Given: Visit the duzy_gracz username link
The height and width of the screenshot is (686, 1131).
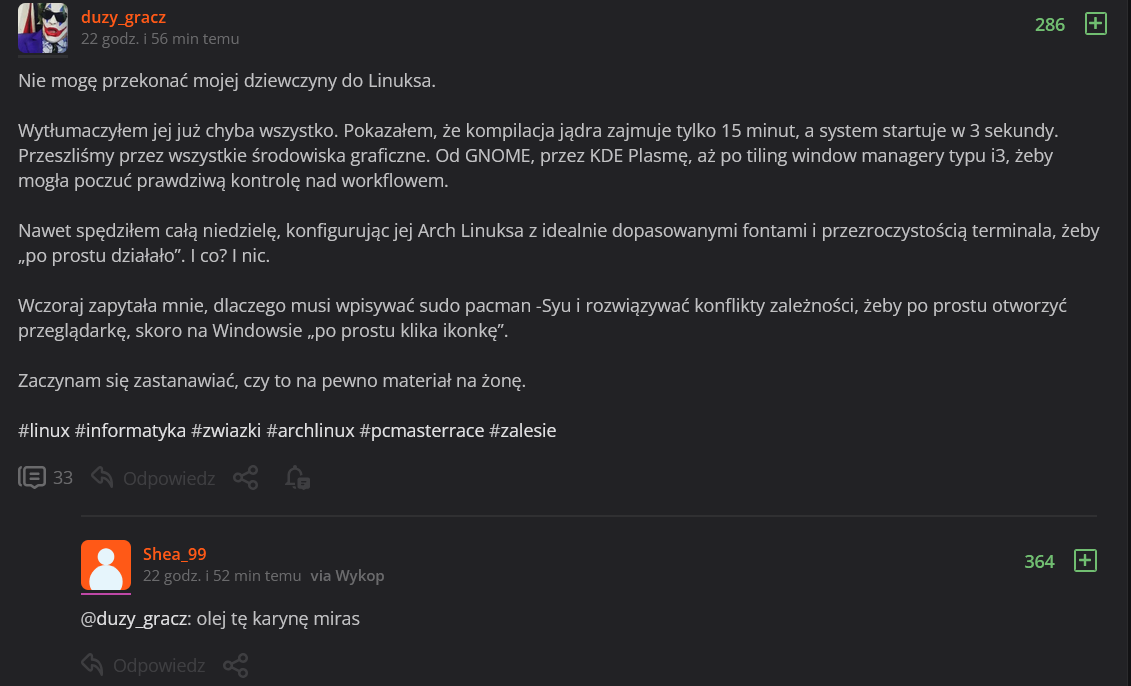Looking at the screenshot, I should 123,16.
